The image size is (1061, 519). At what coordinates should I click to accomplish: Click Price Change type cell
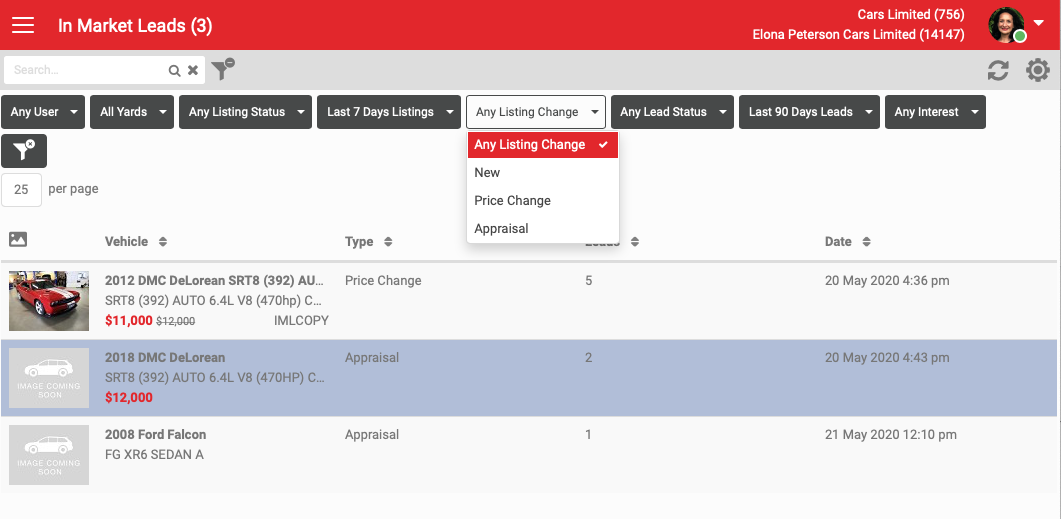click(383, 280)
